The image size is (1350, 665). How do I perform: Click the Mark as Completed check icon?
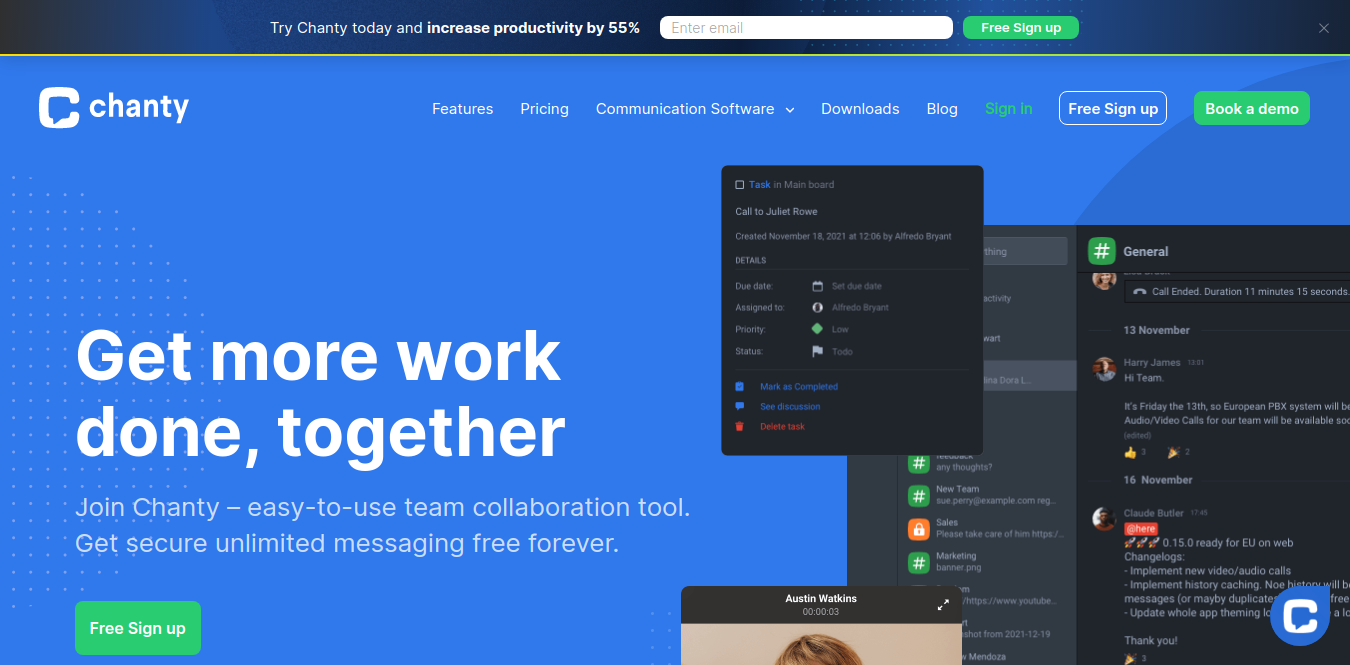click(740, 386)
